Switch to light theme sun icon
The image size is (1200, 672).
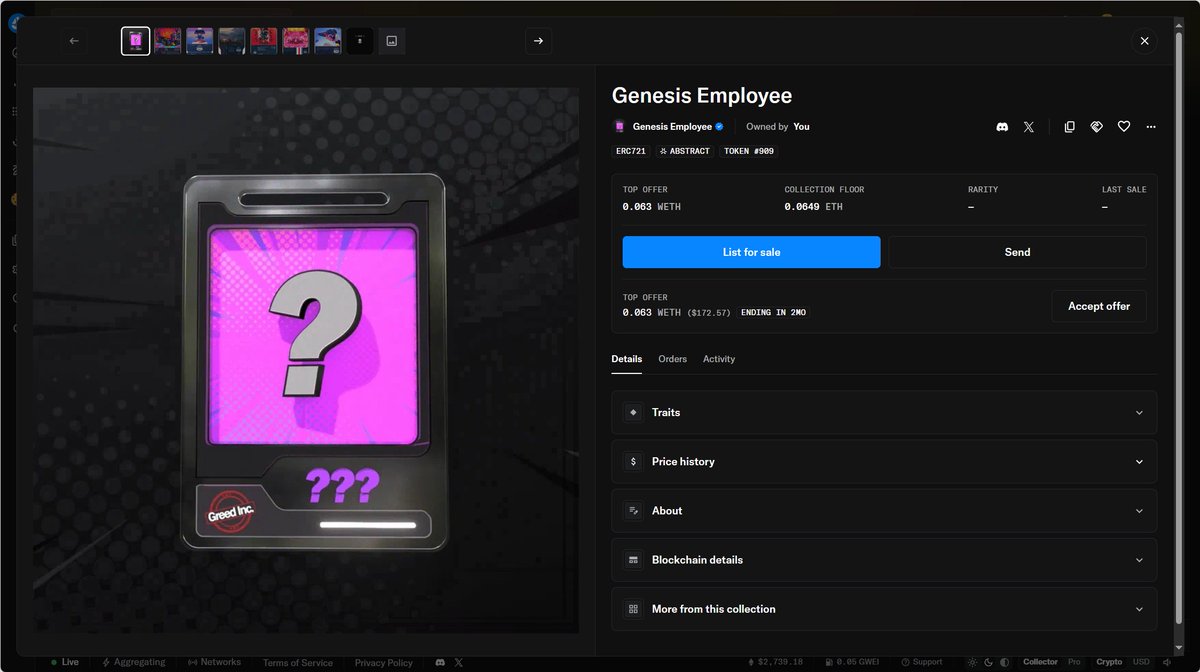click(972, 662)
